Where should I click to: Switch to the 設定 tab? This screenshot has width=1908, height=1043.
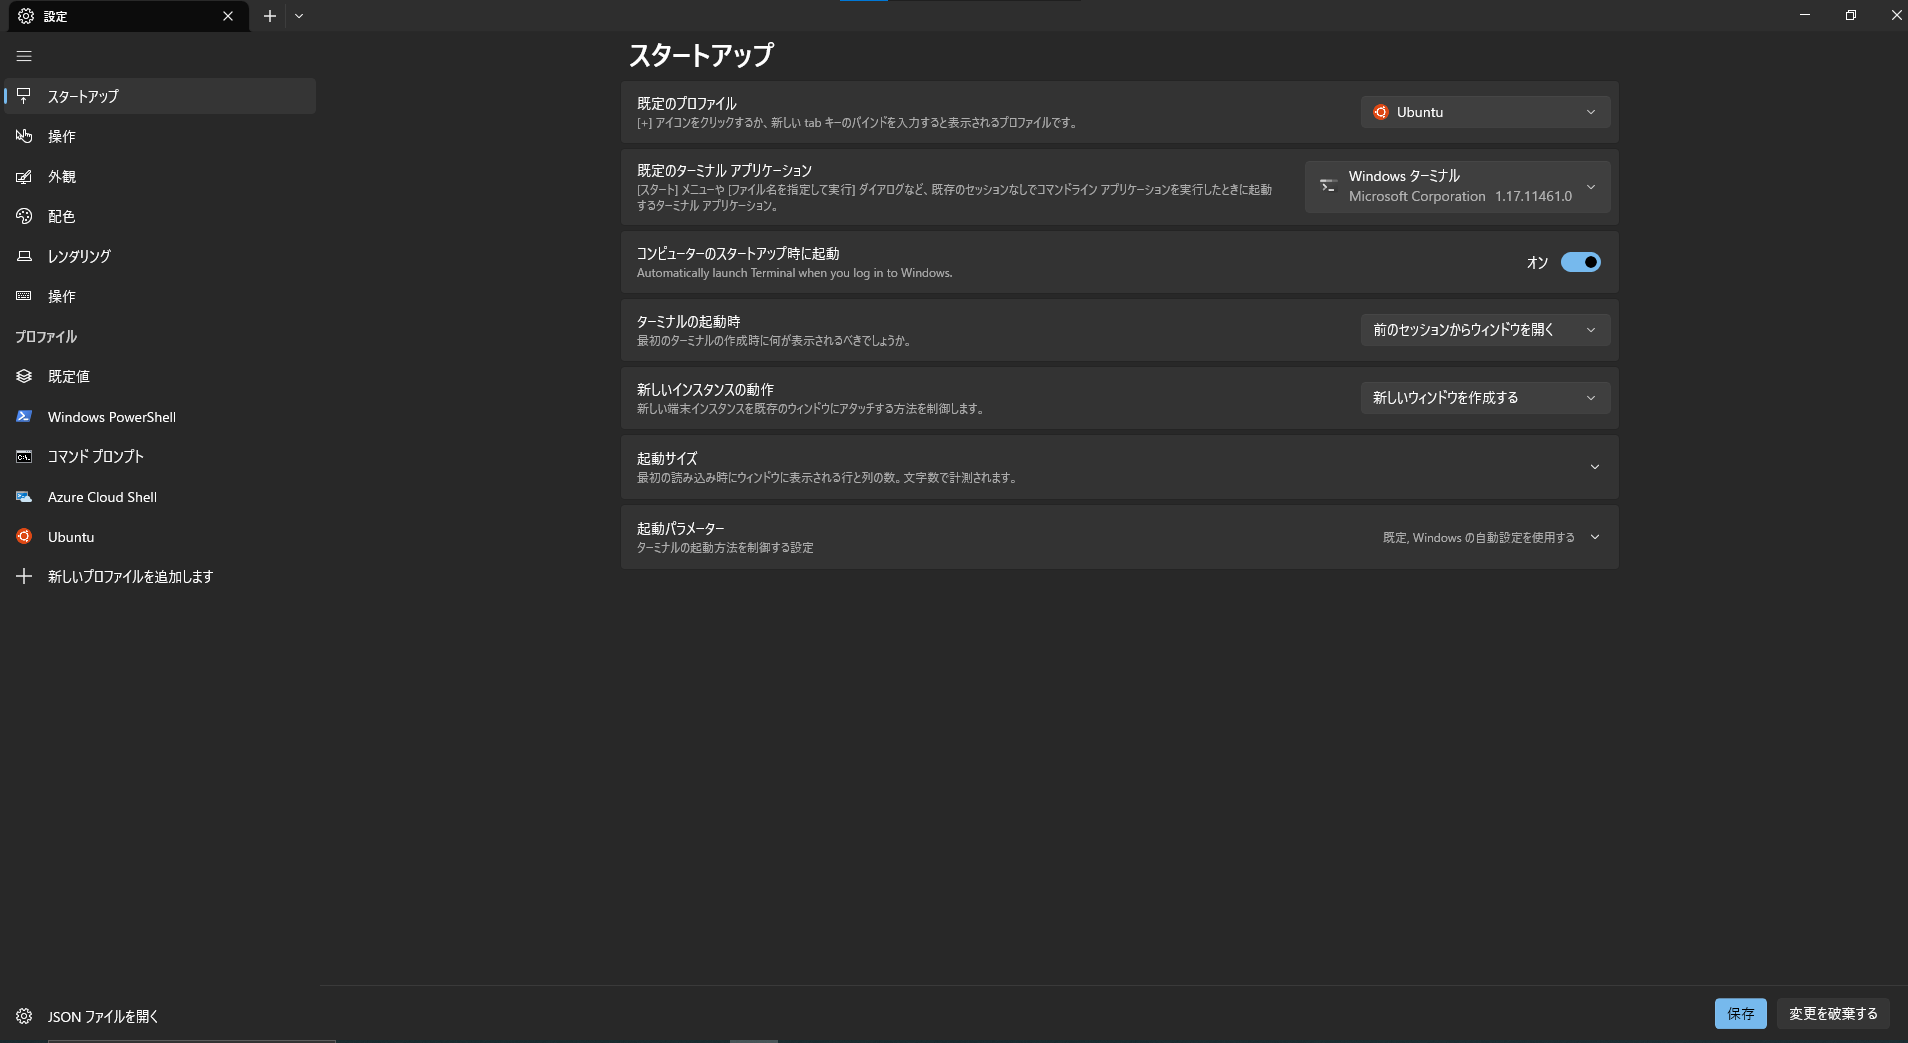(x=110, y=16)
